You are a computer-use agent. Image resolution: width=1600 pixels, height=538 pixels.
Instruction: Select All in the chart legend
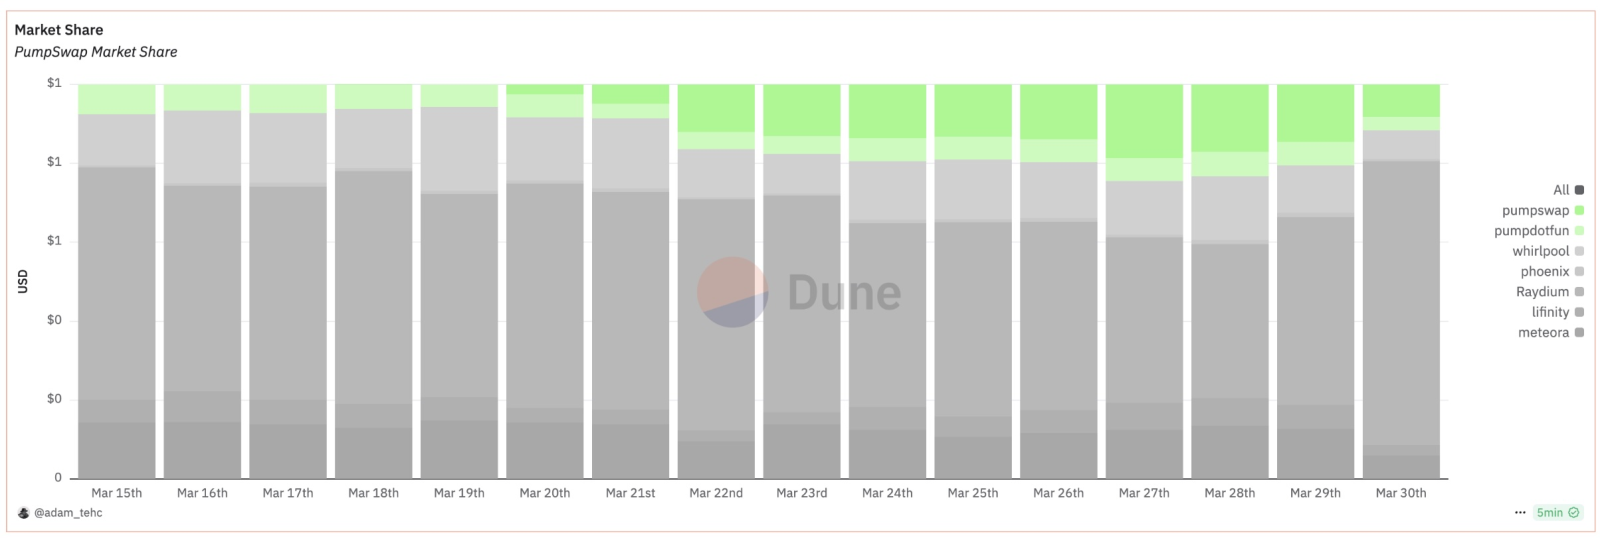point(1568,190)
